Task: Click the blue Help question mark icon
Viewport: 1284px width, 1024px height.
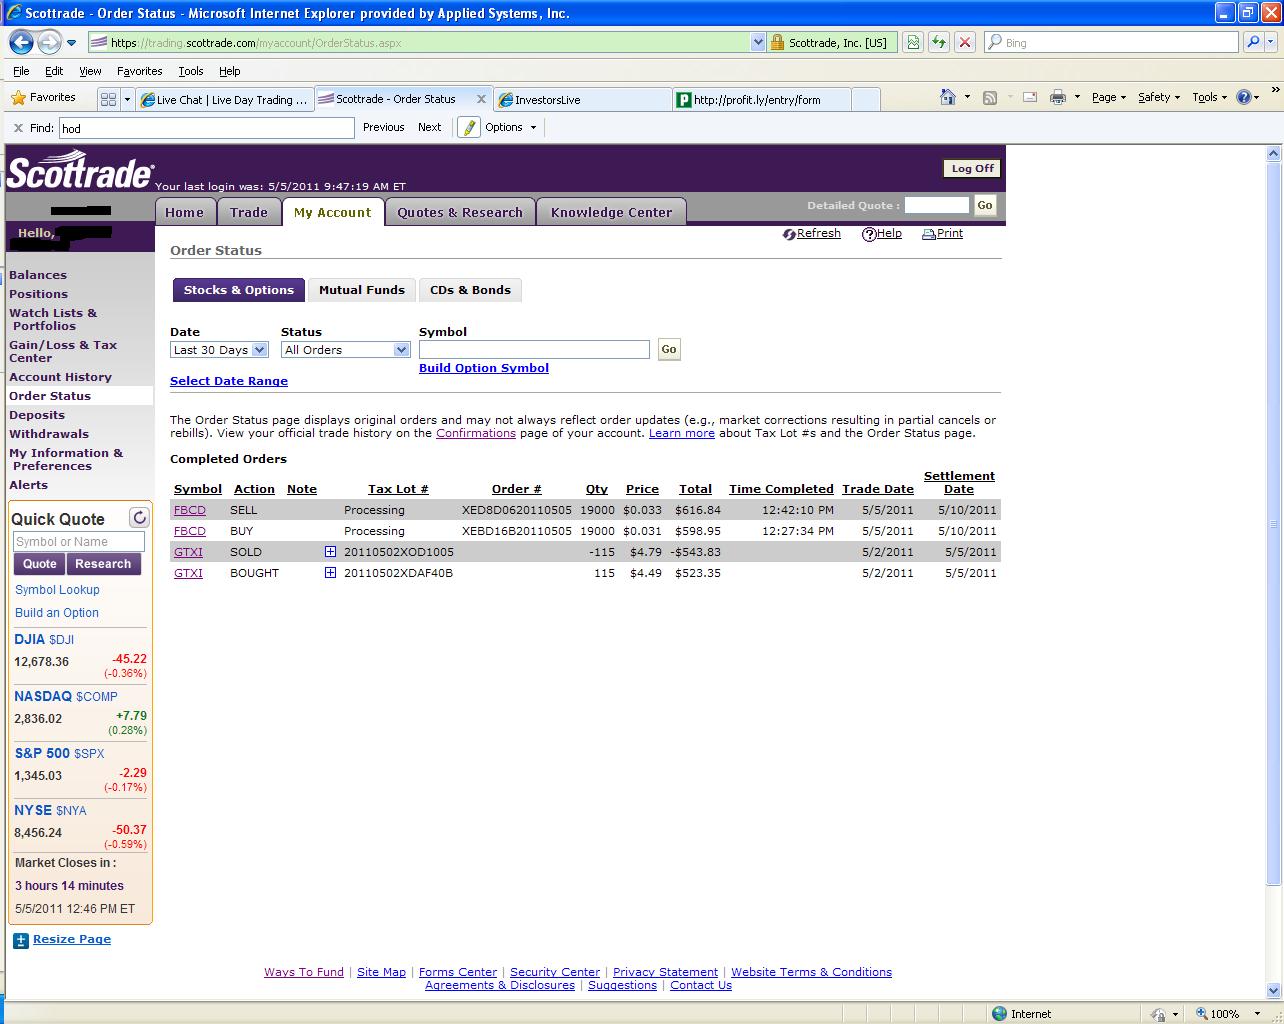Action: (x=1244, y=97)
